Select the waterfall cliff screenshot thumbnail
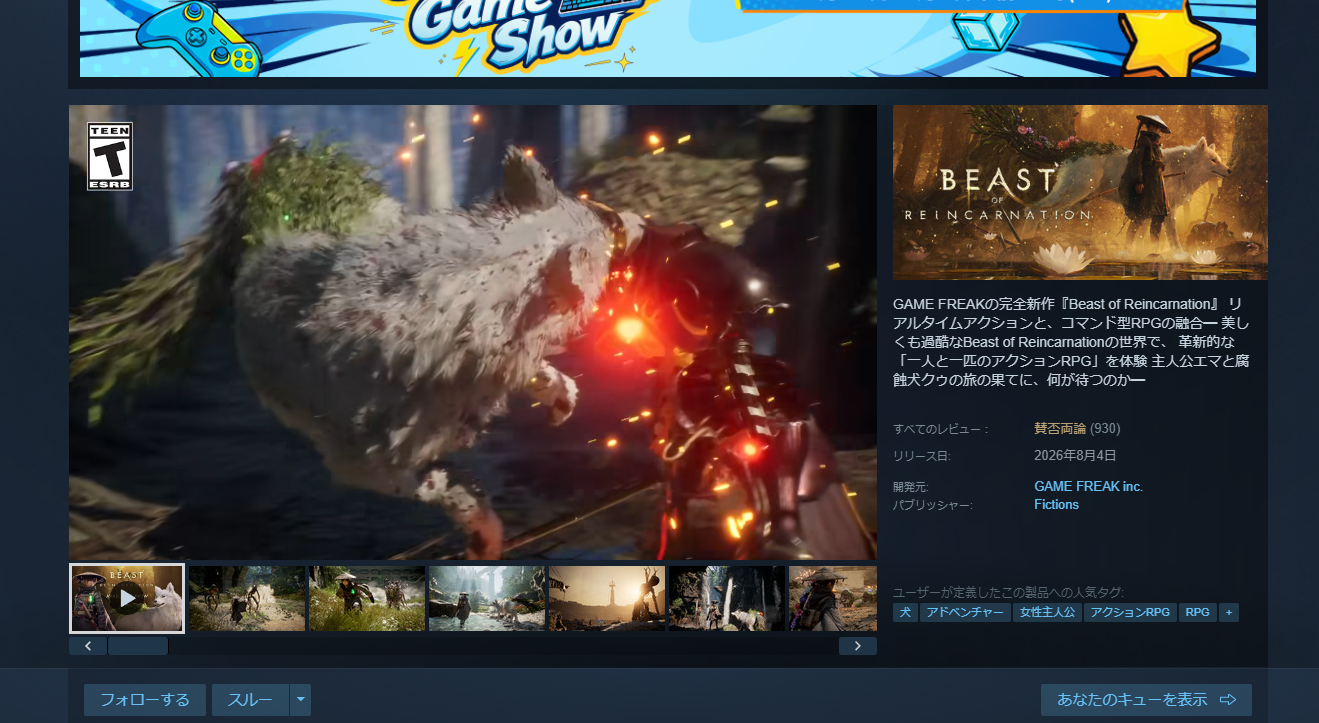This screenshot has width=1319, height=723. click(727, 598)
